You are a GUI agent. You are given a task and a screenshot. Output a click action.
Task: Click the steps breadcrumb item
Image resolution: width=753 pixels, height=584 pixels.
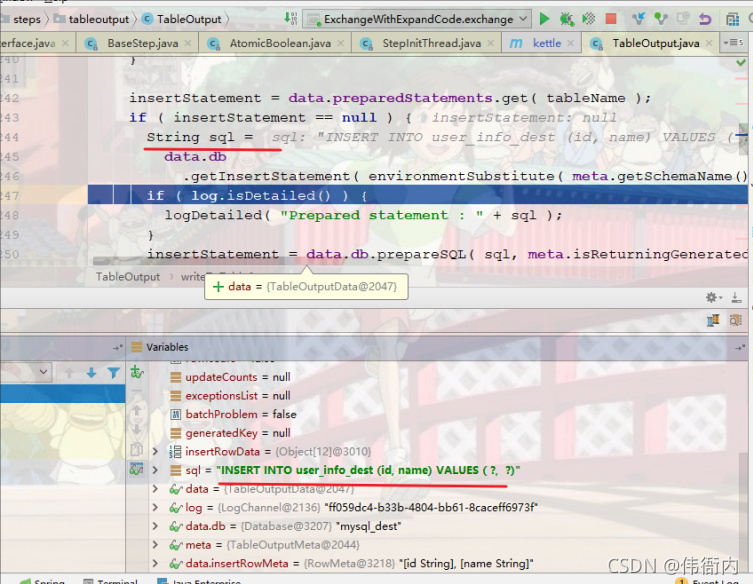coord(22,19)
